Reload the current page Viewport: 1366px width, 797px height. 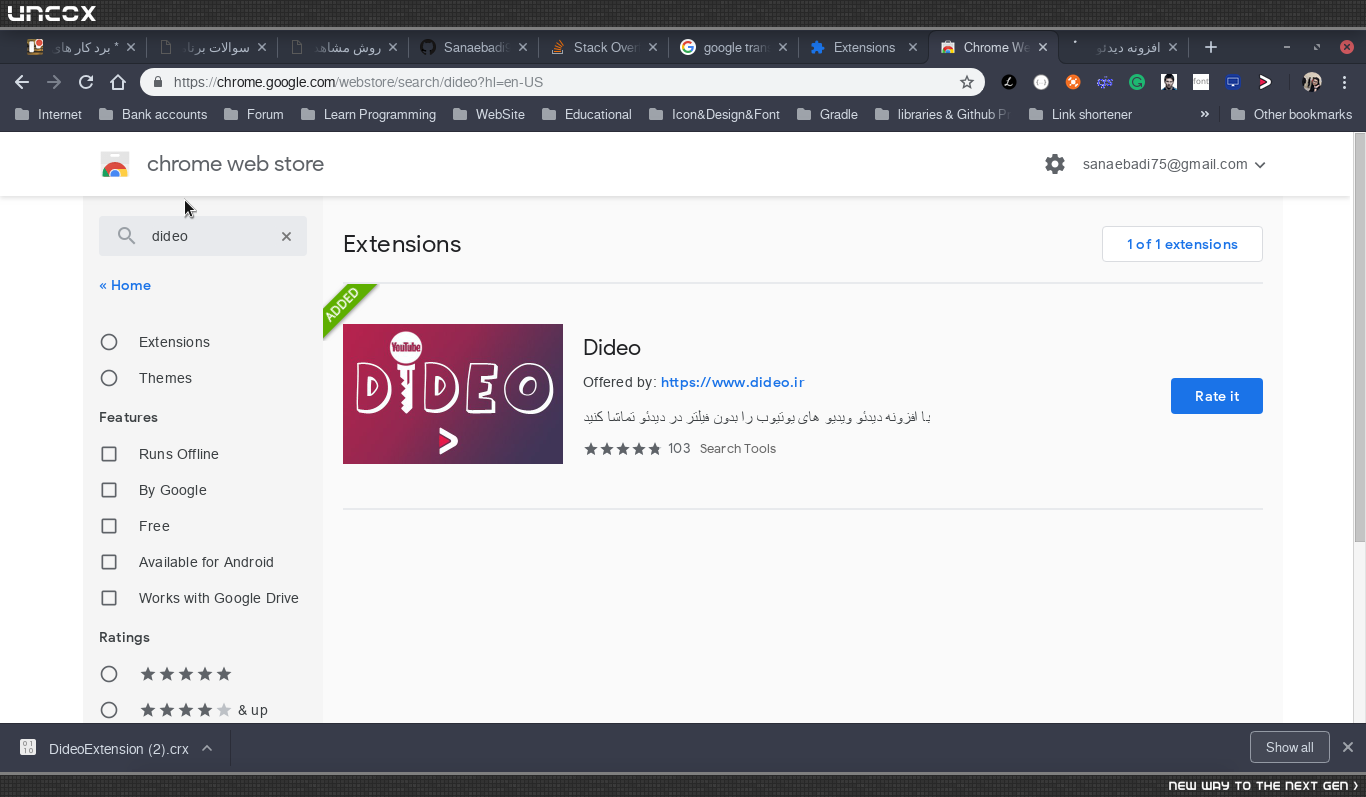[86, 82]
